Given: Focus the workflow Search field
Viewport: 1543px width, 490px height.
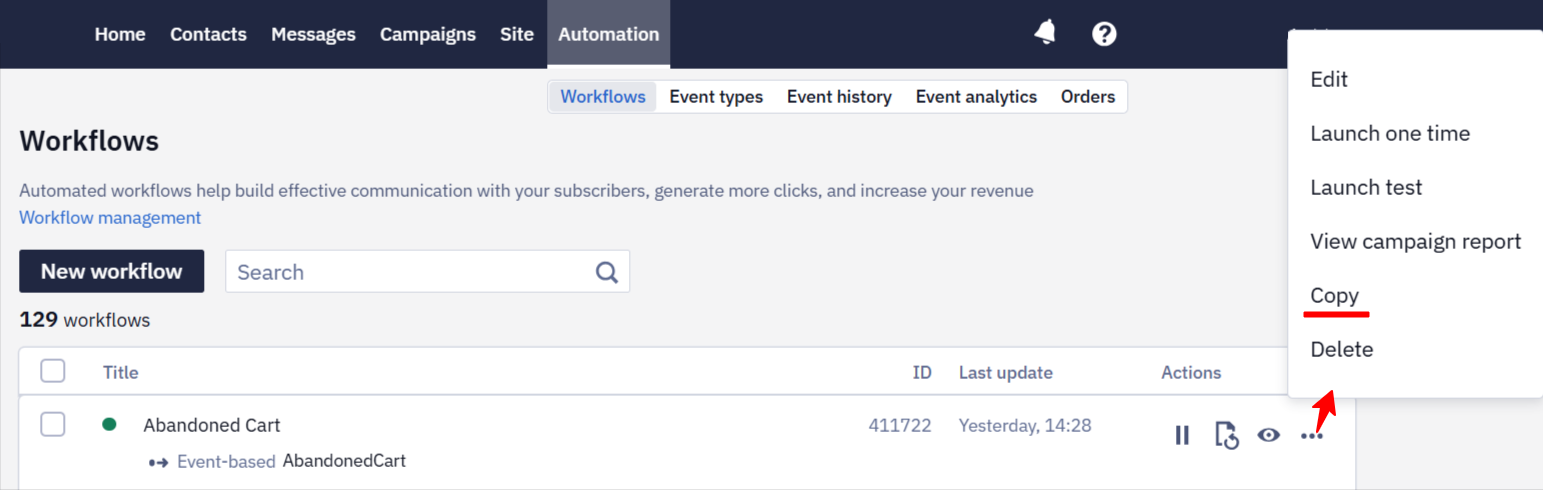Looking at the screenshot, I should pos(427,272).
